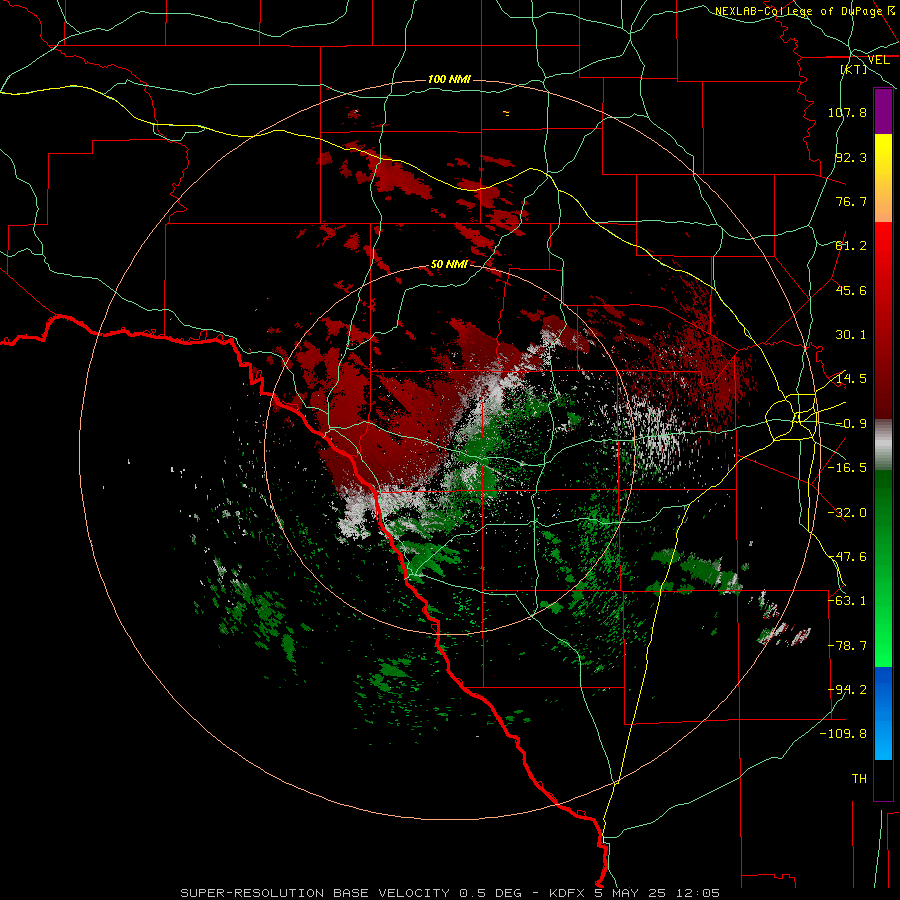Image resolution: width=900 pixels, height=900 pixels.
Task: Click the green segment of the color bar
Action: [x=883, y=568]
